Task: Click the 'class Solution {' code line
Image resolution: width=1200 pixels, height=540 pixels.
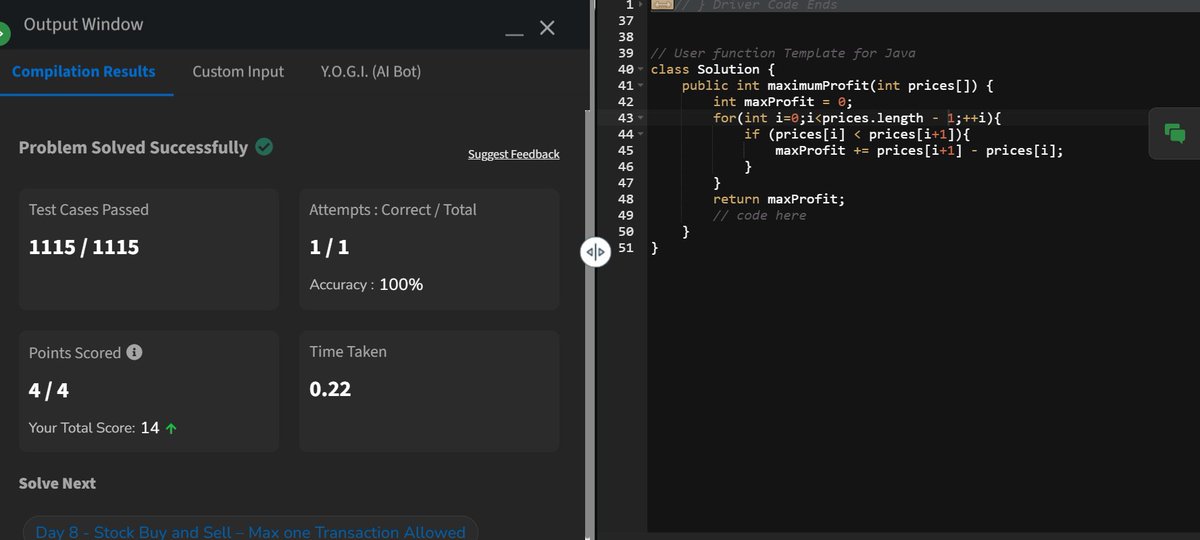Action: pyautogui.click(x=712, y=70)
